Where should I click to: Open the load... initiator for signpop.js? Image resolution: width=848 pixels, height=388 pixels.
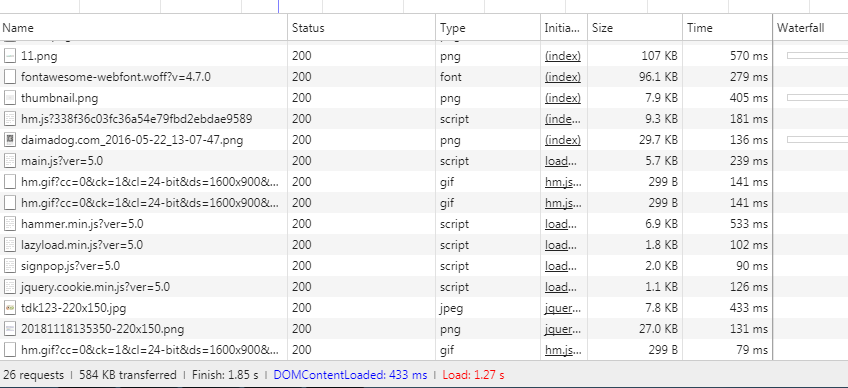pyautogui.click(x=561, y=266)
